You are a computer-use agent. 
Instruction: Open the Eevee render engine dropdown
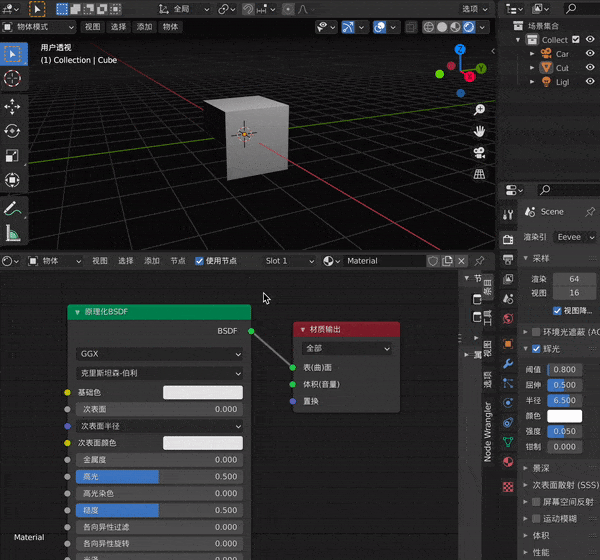pos(575,237)
